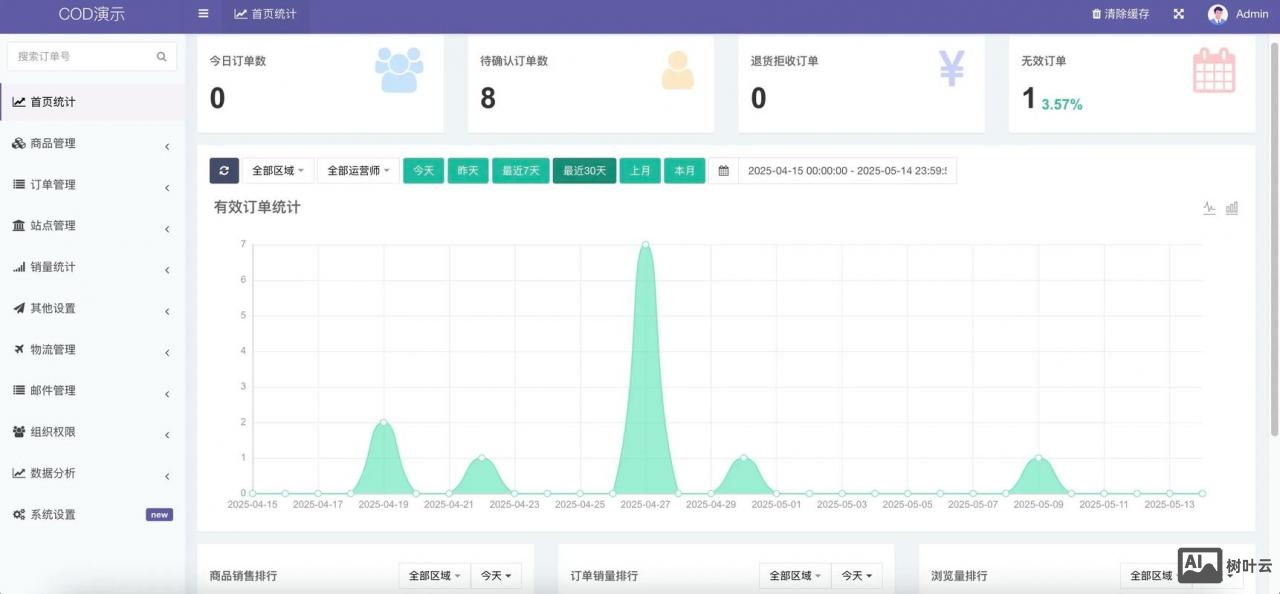The height and width of the screenshot is (594, 1280).
Task: Select the 最近7天 filter button
Action: tap(520, 170)
